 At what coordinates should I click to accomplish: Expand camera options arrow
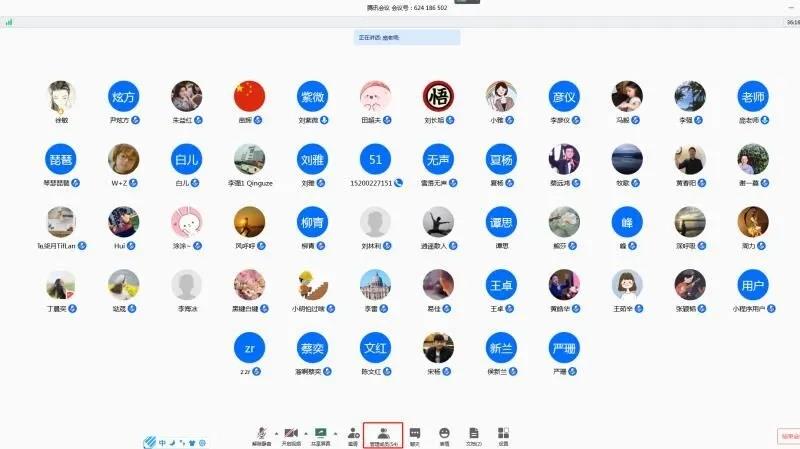pyautogui.click(x=305, y=432)
